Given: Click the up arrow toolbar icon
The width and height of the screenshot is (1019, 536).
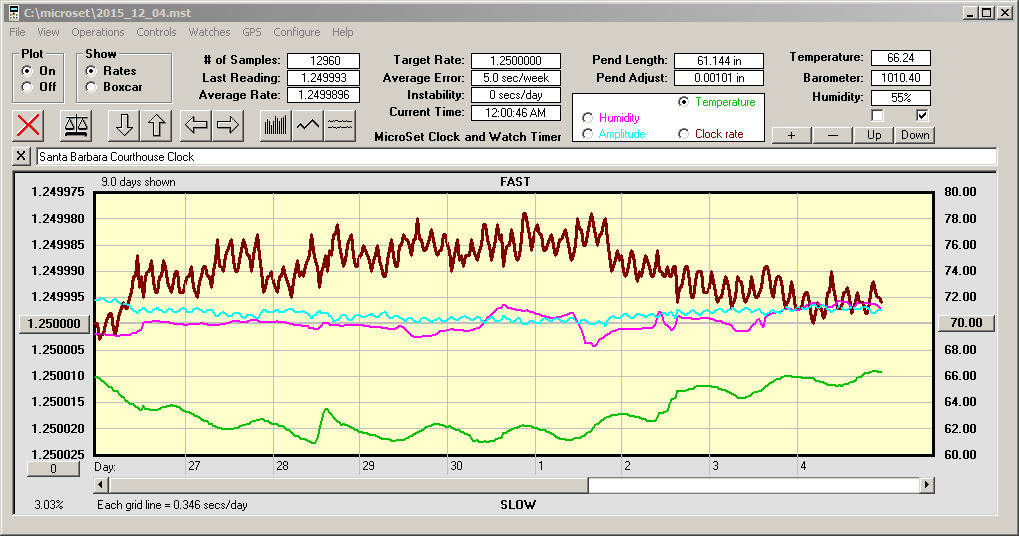Looking at the screenshot, I should [156, 125].
